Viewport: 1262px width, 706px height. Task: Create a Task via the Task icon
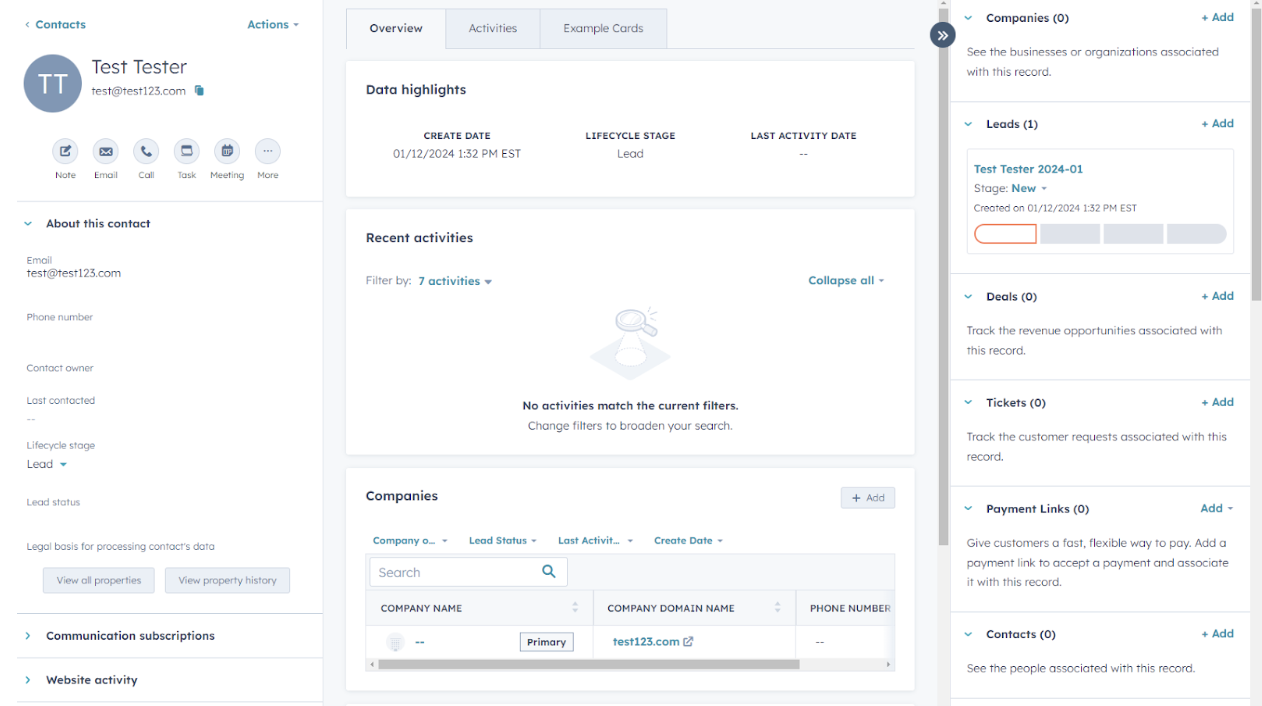(x=186, y=151)
